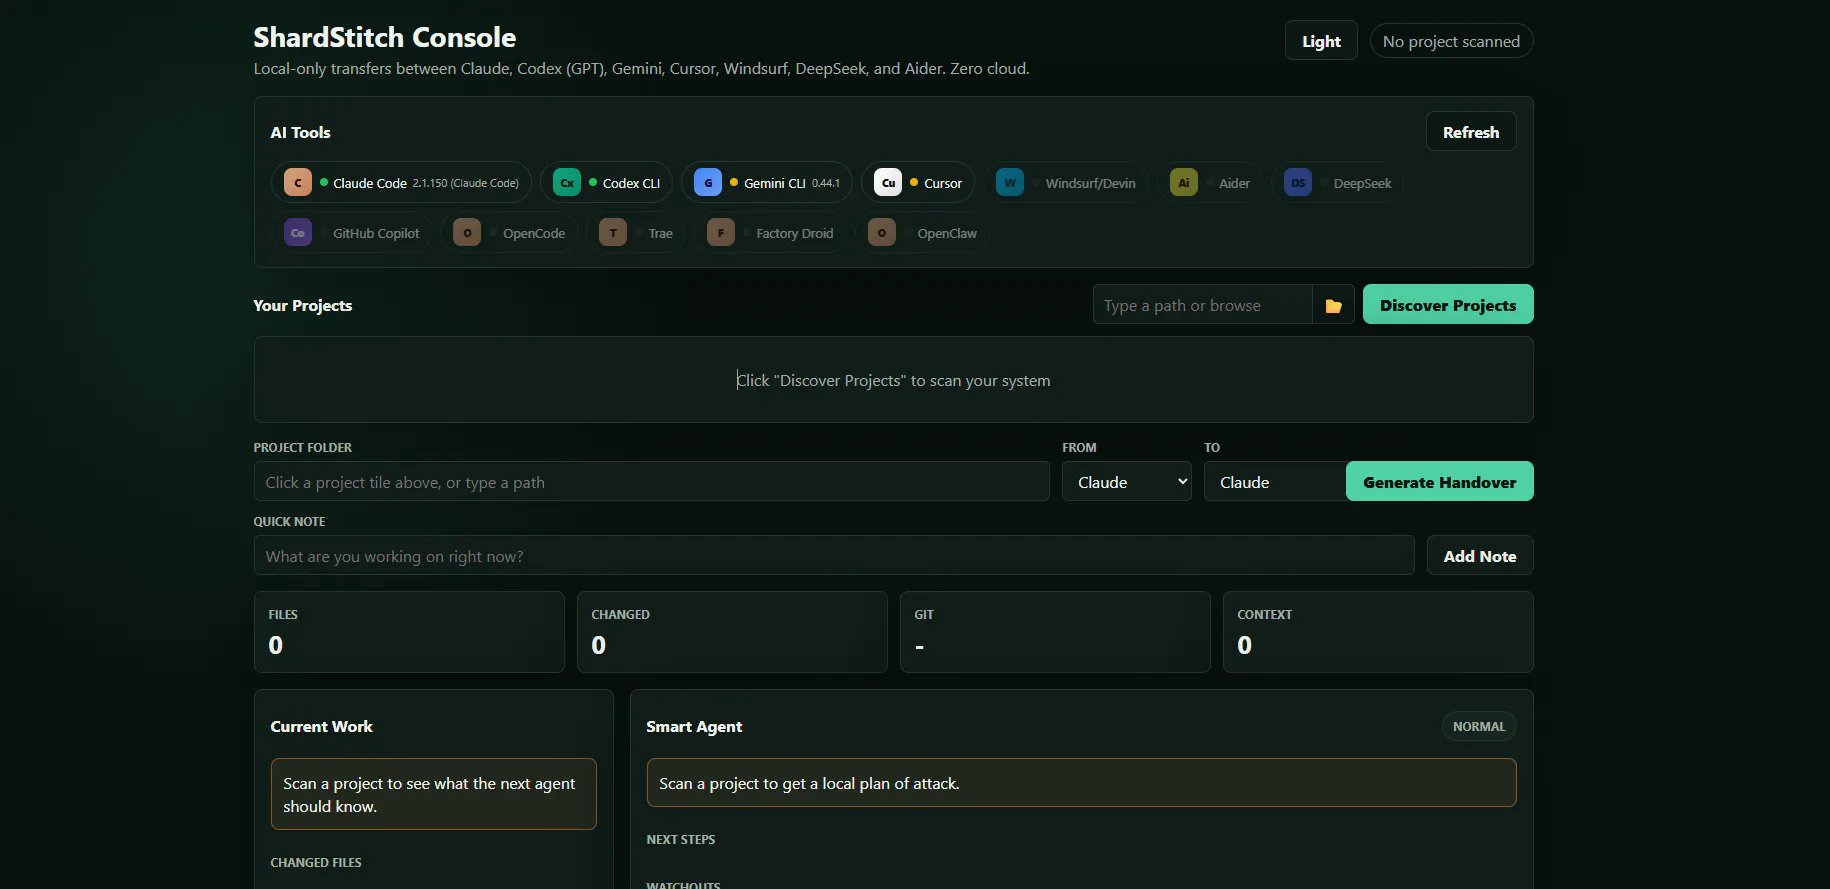Viewport: 1830px width, 889px height.
Task: Click the Gemini CLI label text
Action: pos(775,183)
